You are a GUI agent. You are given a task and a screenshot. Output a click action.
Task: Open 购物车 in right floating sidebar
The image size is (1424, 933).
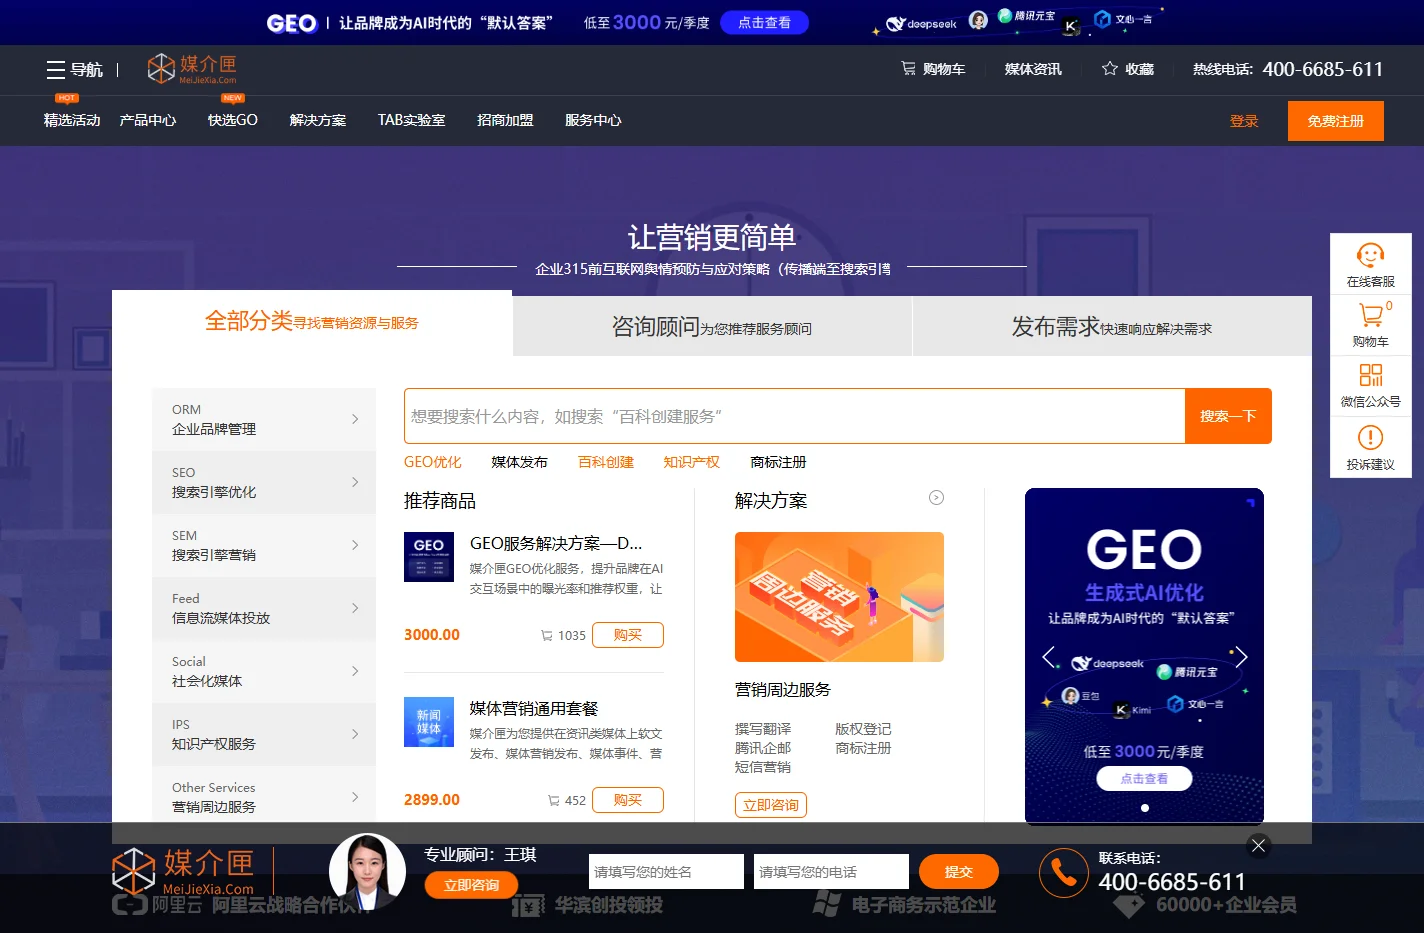[x=1370, y=324]
